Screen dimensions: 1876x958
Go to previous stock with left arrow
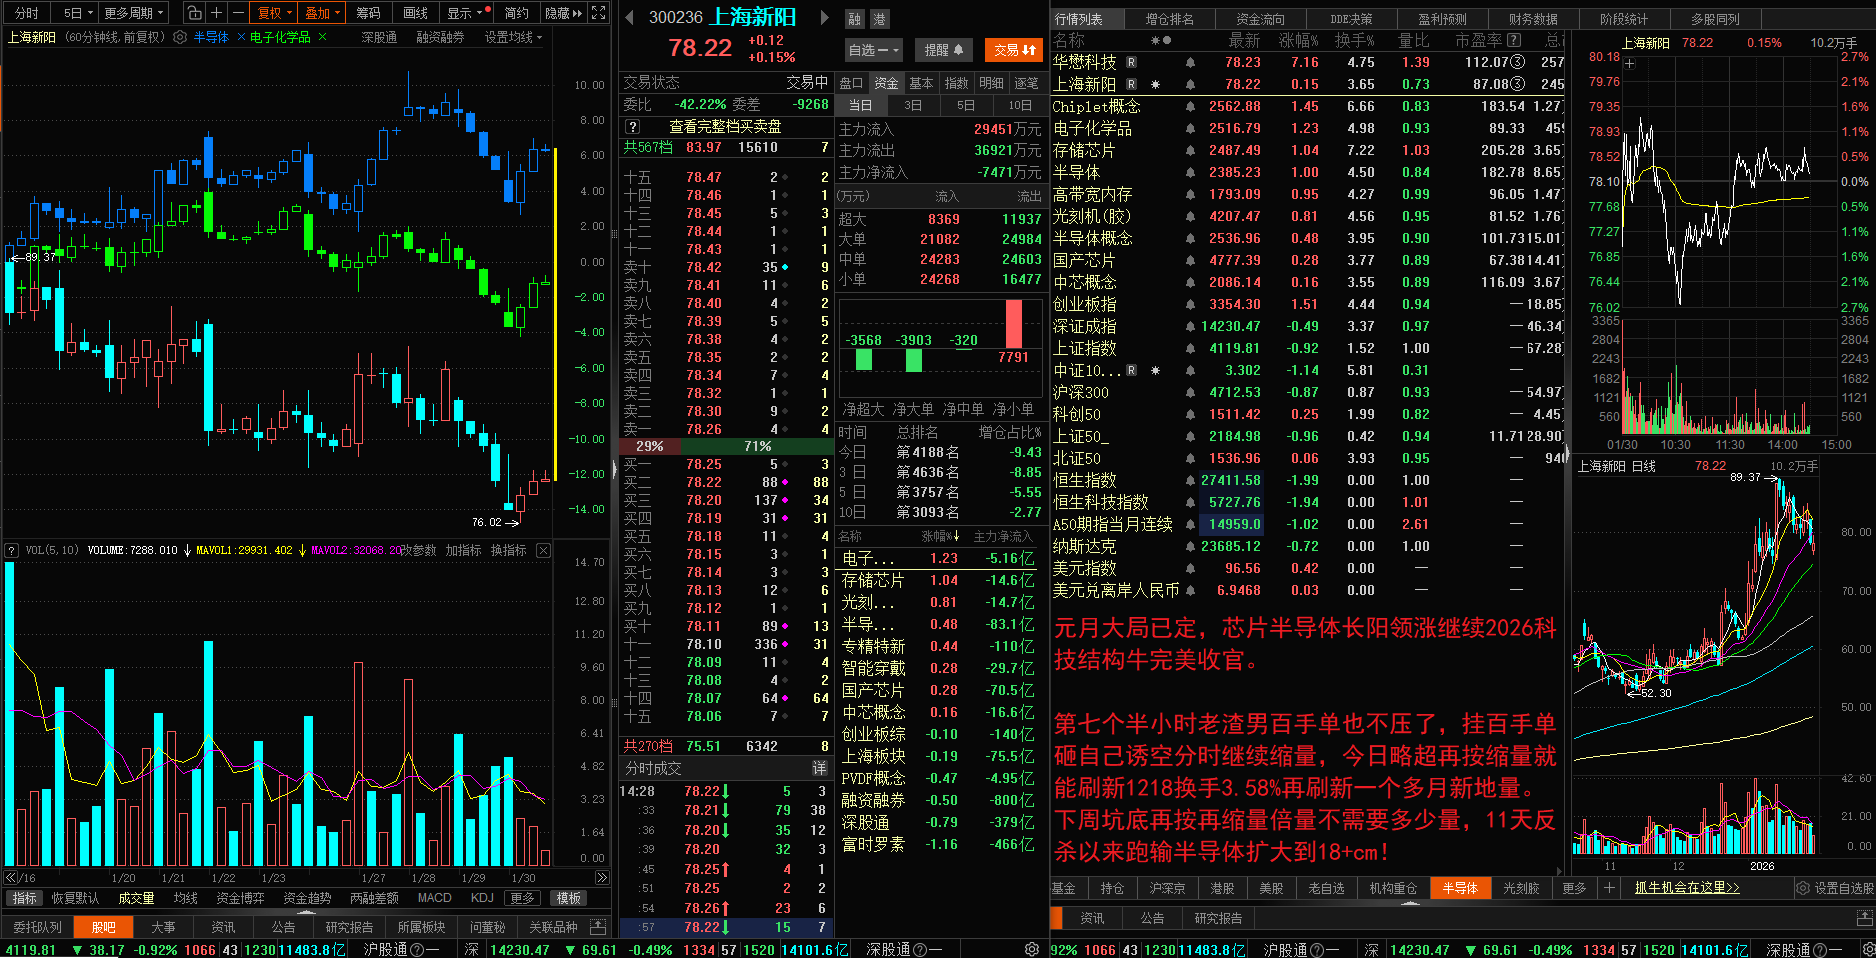630,17
